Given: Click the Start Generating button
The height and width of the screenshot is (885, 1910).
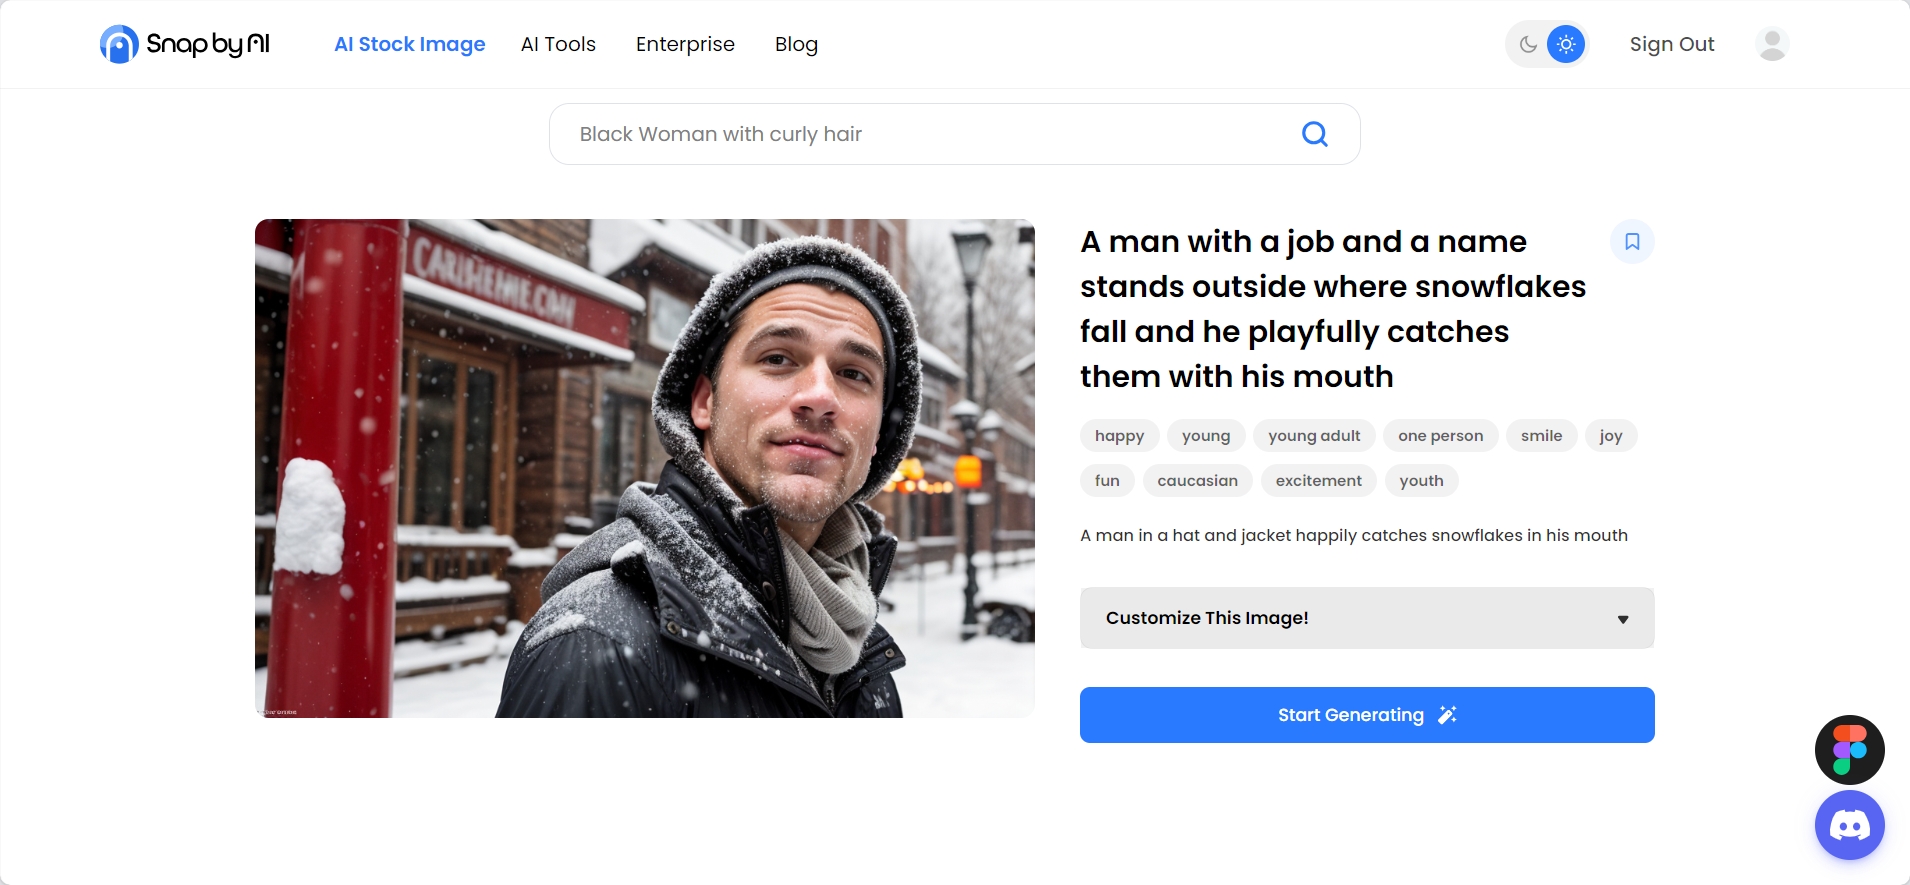Looking at the screenshot, I should (1367, 715).
